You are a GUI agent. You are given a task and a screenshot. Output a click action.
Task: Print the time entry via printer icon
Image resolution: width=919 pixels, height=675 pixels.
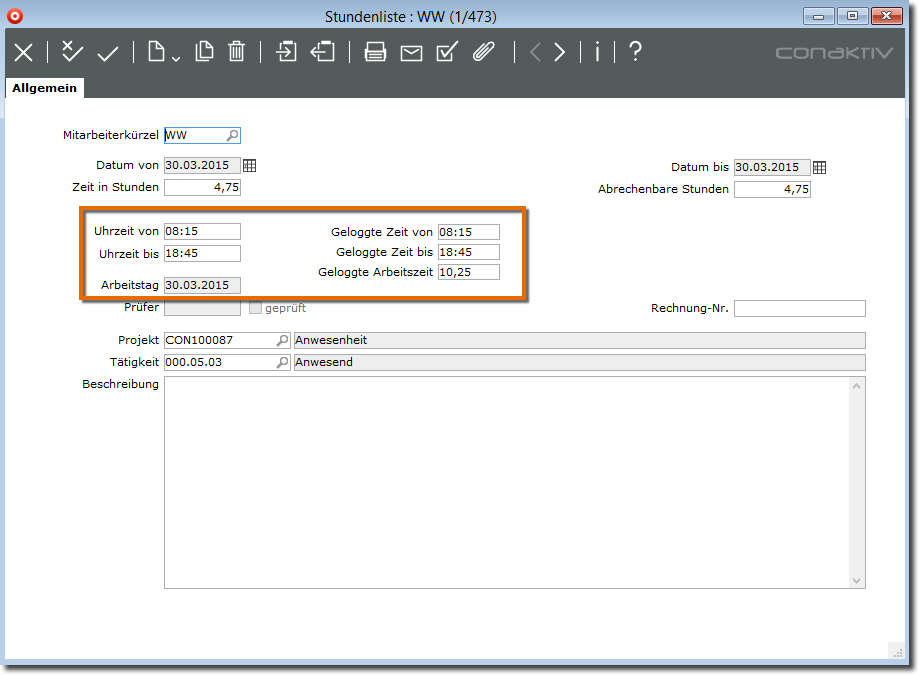click(x=375, y=53)
